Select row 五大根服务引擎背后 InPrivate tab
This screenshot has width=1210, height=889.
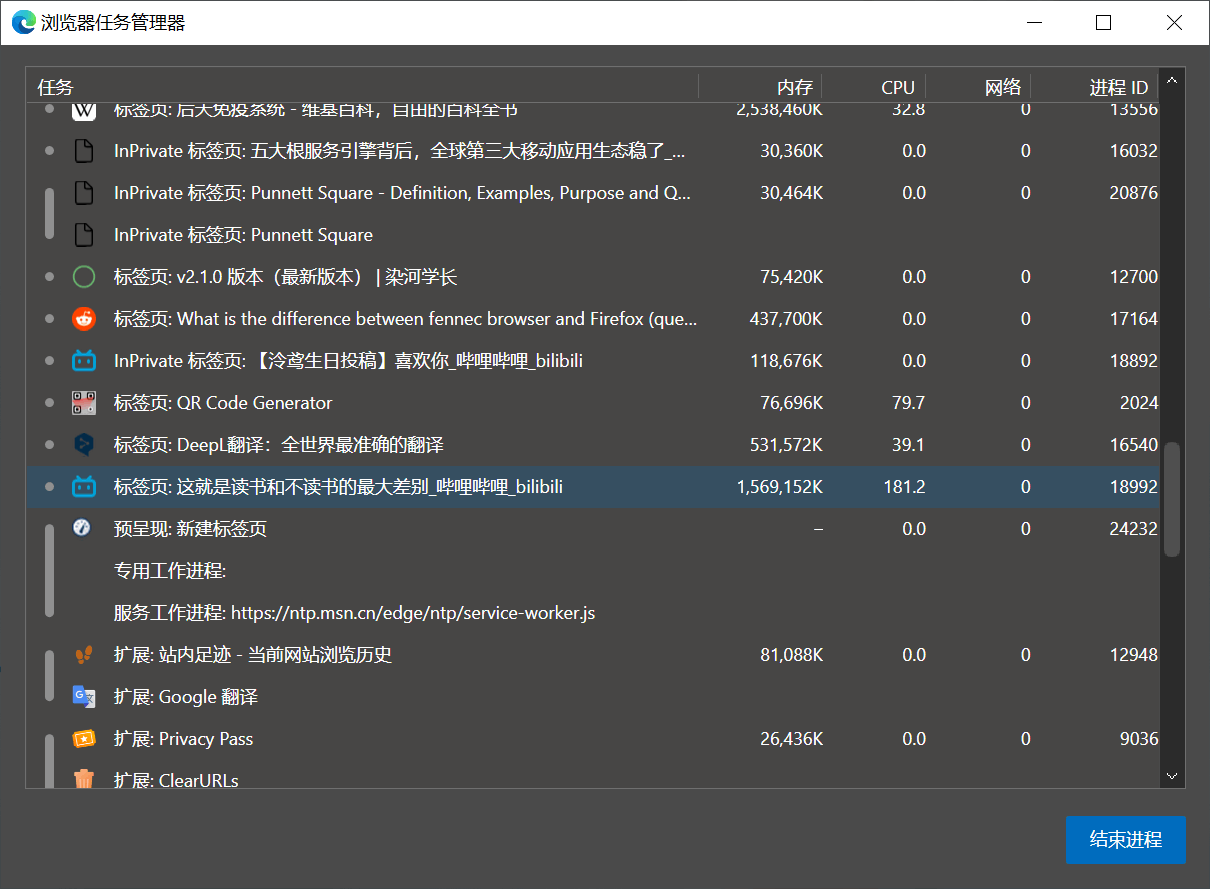pos(593,151)
